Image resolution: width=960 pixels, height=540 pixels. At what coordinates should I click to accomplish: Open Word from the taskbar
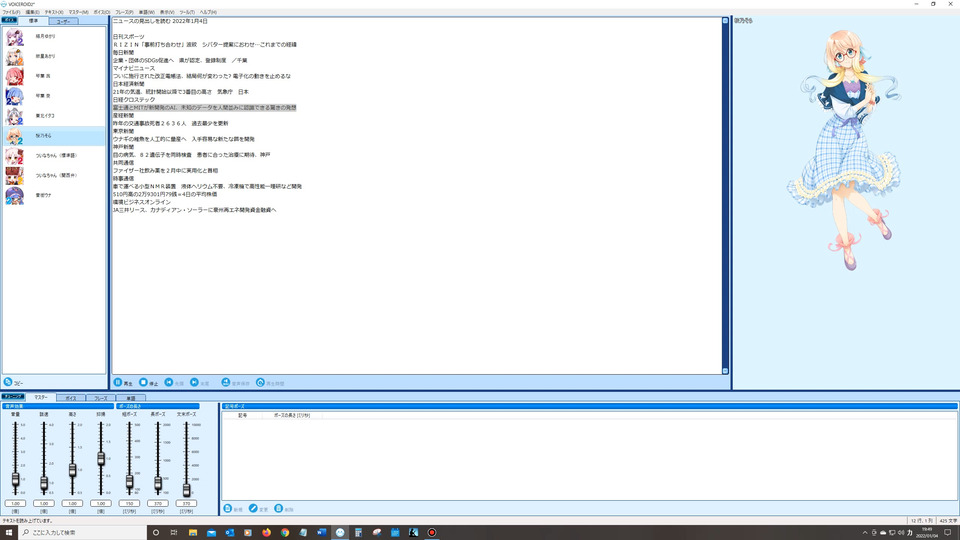coord(321,533)
